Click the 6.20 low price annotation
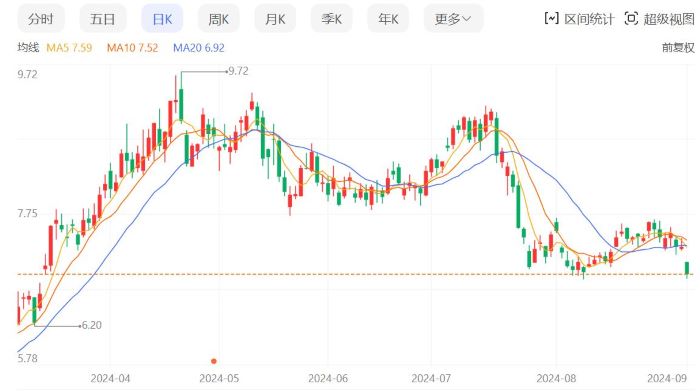Viewport: 700px width, 392px height. tap(92, 325)
